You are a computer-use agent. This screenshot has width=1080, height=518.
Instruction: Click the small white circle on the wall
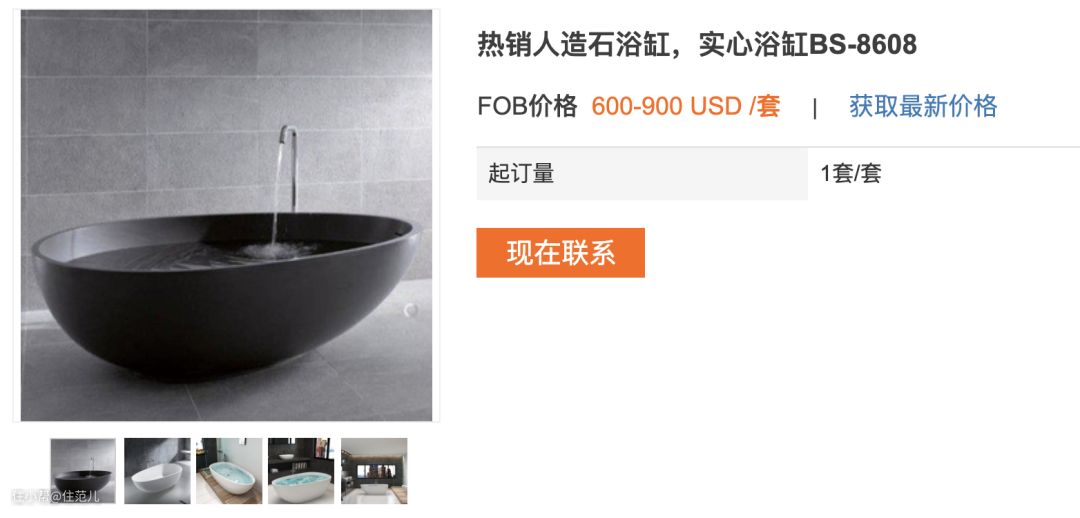click(x=411, y=310)
